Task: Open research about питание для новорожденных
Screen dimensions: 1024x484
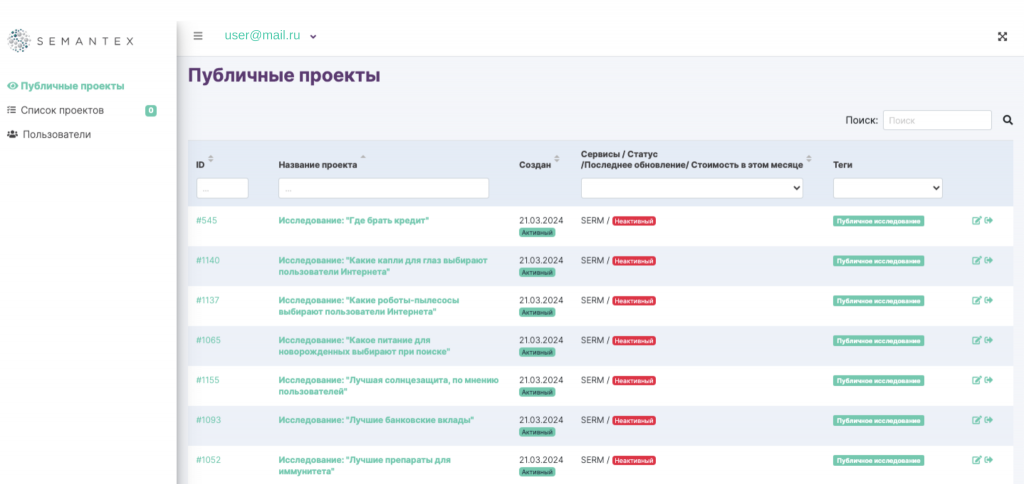Action: click(364, 346)
